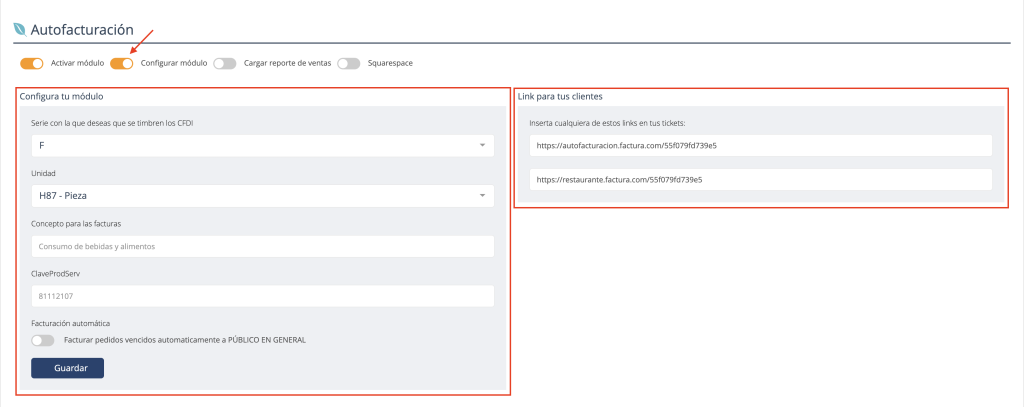Viewport: 1024px width, 407px height.
Task: Click the Autofacturación heading text
Action: pyautogui.click(x=82, y=29)
